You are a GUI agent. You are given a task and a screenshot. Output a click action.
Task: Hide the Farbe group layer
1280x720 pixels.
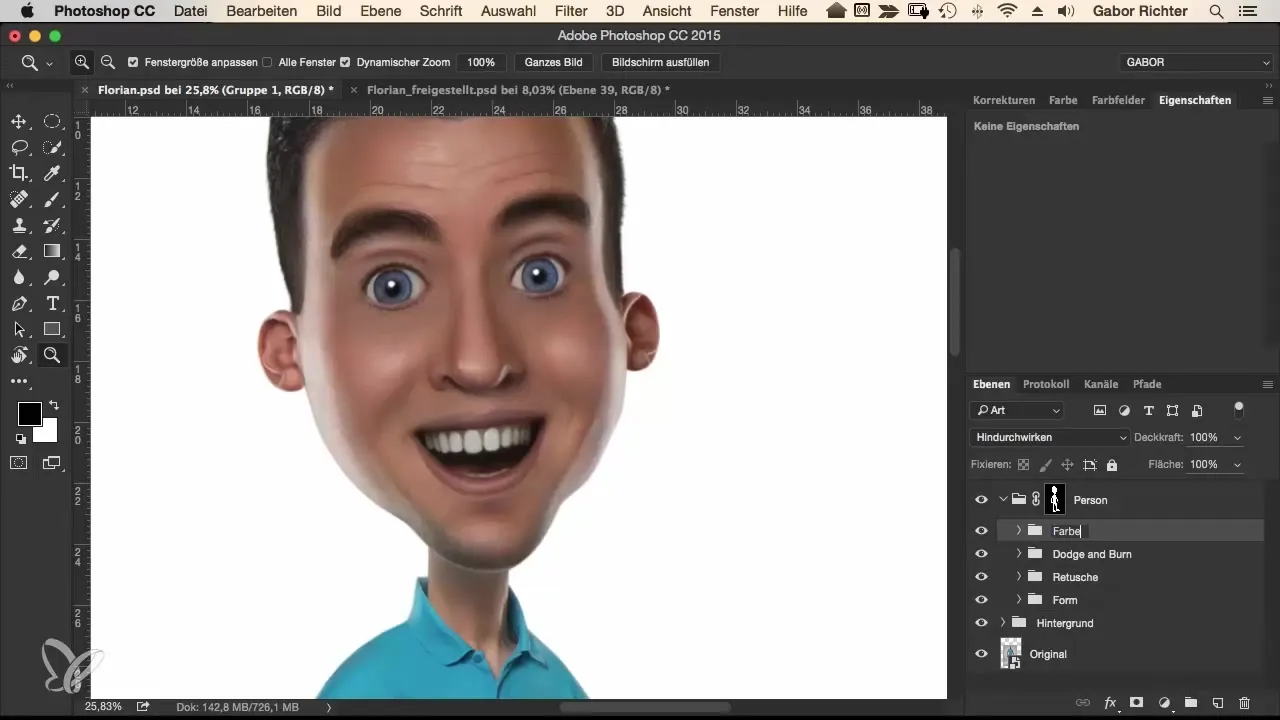pos(981,531)
